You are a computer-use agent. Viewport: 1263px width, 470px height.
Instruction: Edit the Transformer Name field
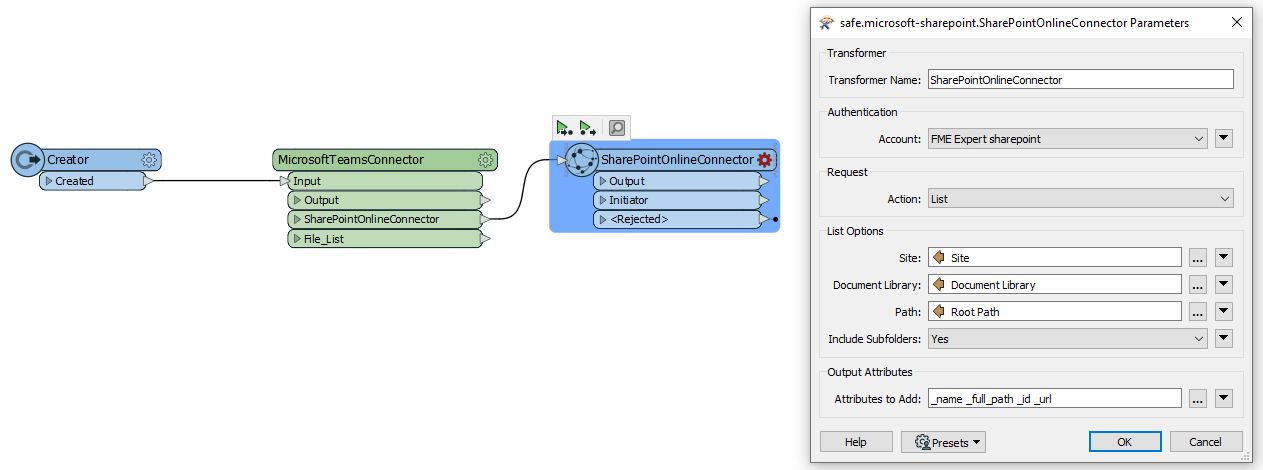coord(1080,79)
